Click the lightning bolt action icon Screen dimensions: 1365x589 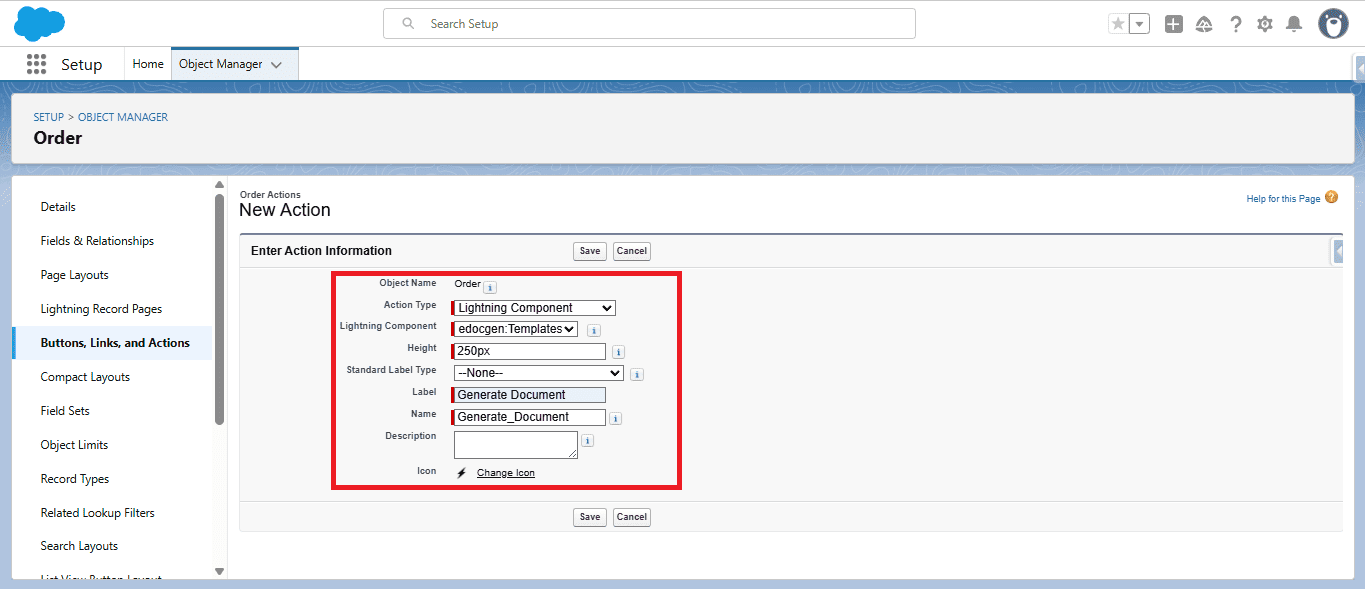point(461,473)
